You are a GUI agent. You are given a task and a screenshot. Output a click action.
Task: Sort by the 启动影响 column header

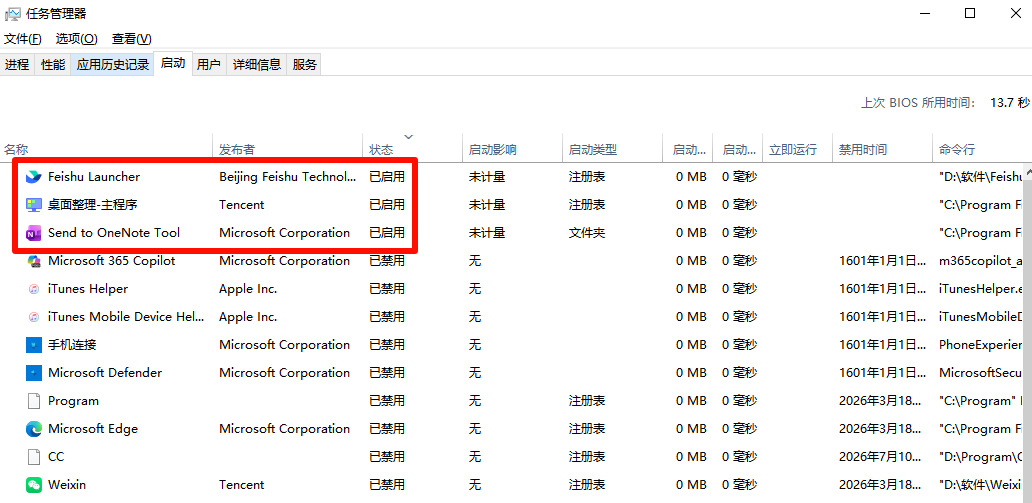513,149
